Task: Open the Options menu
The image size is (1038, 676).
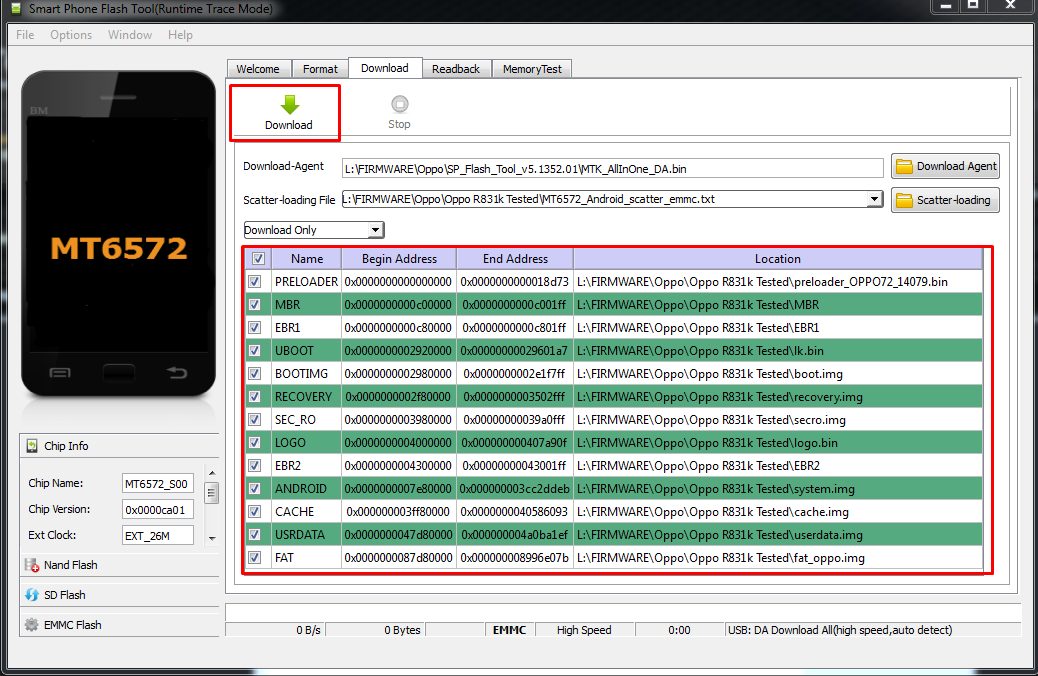Action: coord(71,35)
